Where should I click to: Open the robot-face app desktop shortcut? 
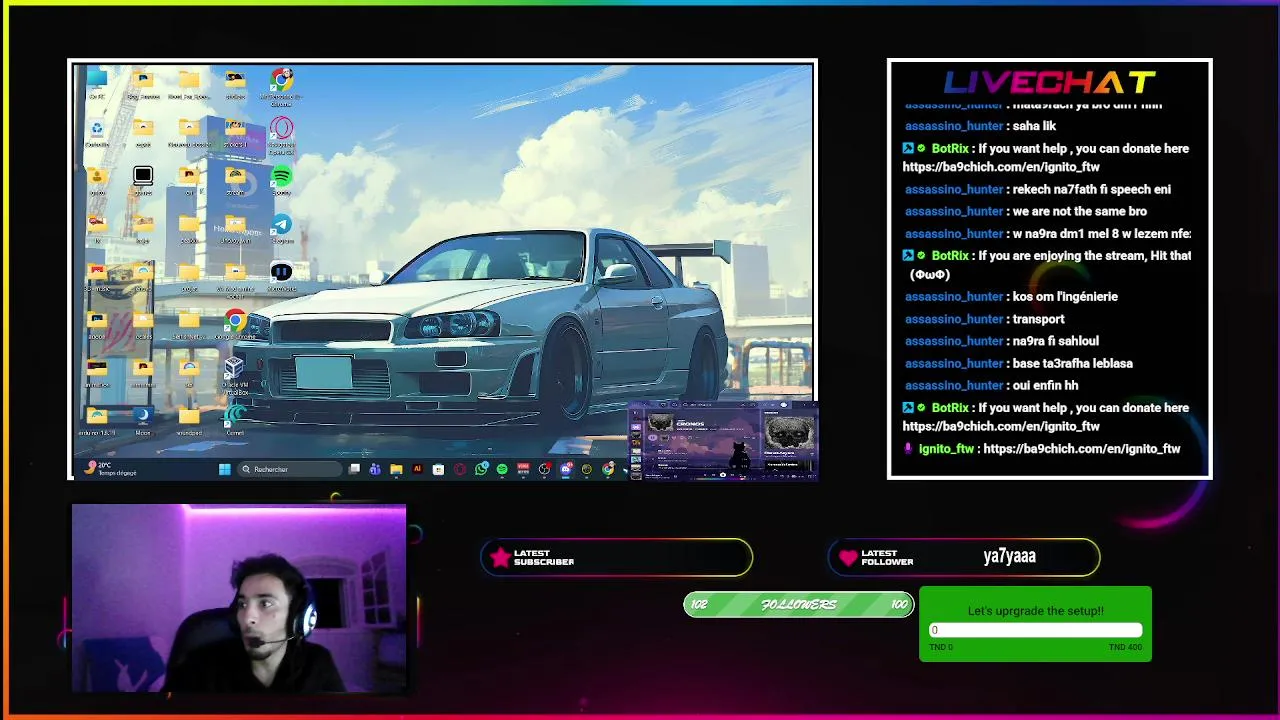coord(282,276)
